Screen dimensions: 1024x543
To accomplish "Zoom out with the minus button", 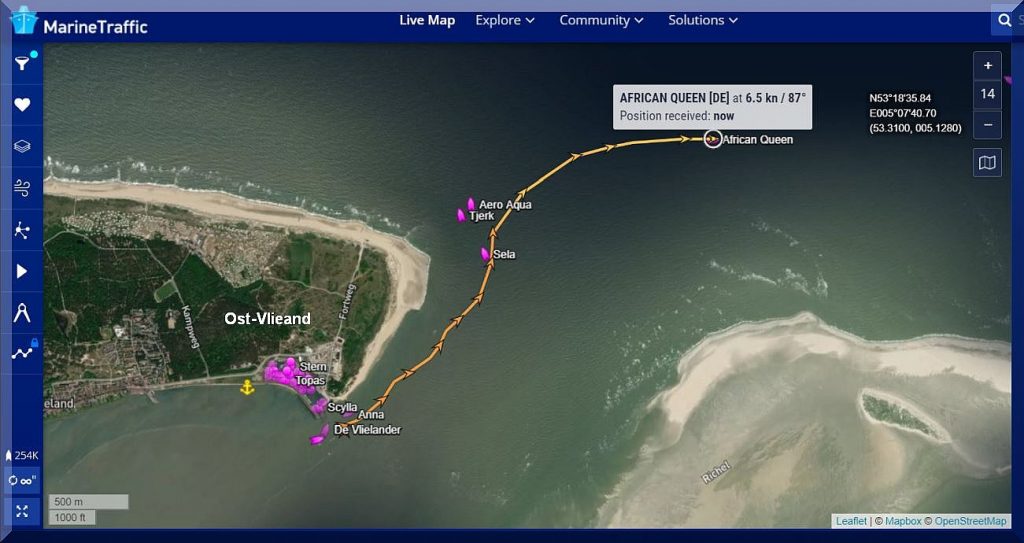I will coord(987,125).
